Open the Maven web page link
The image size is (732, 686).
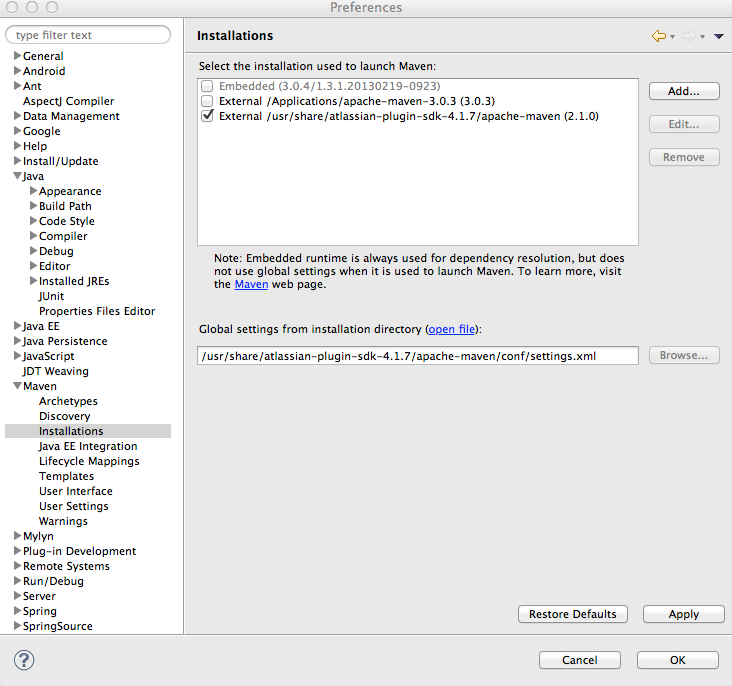(251, 284)
